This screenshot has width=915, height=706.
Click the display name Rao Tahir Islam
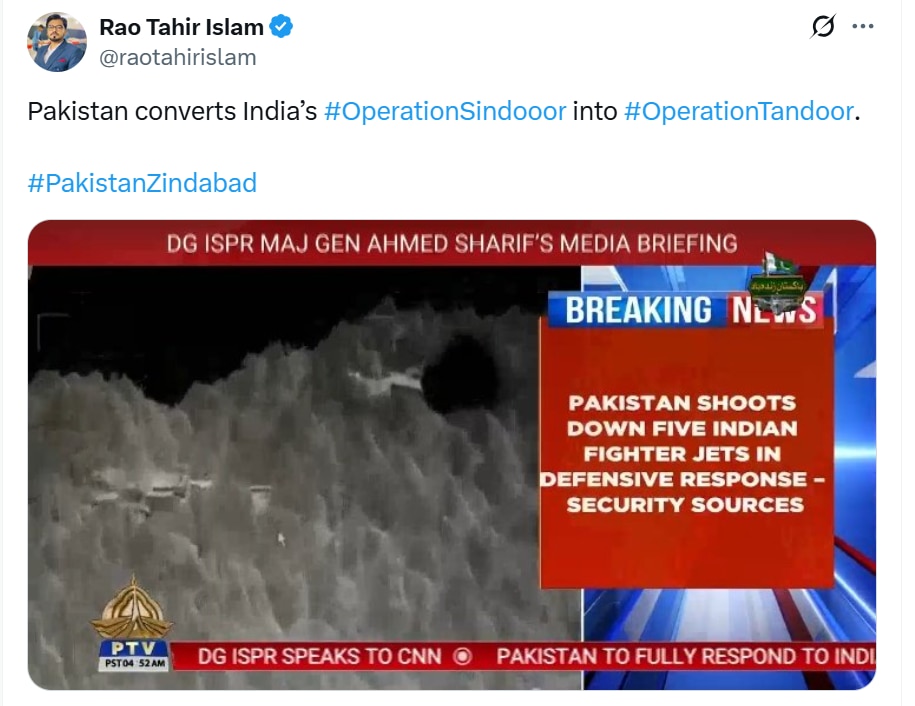pyautogui.click(x=181, y=27)
